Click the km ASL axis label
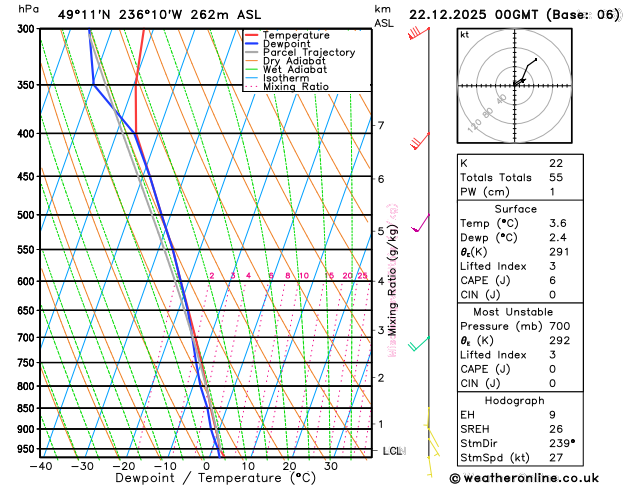629x486 pixels. (384, 16)
